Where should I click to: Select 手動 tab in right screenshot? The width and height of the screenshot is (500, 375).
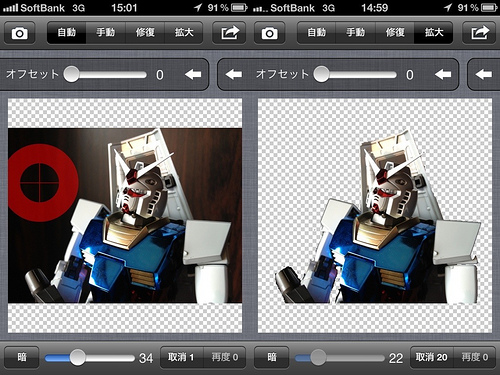(356, 33)
